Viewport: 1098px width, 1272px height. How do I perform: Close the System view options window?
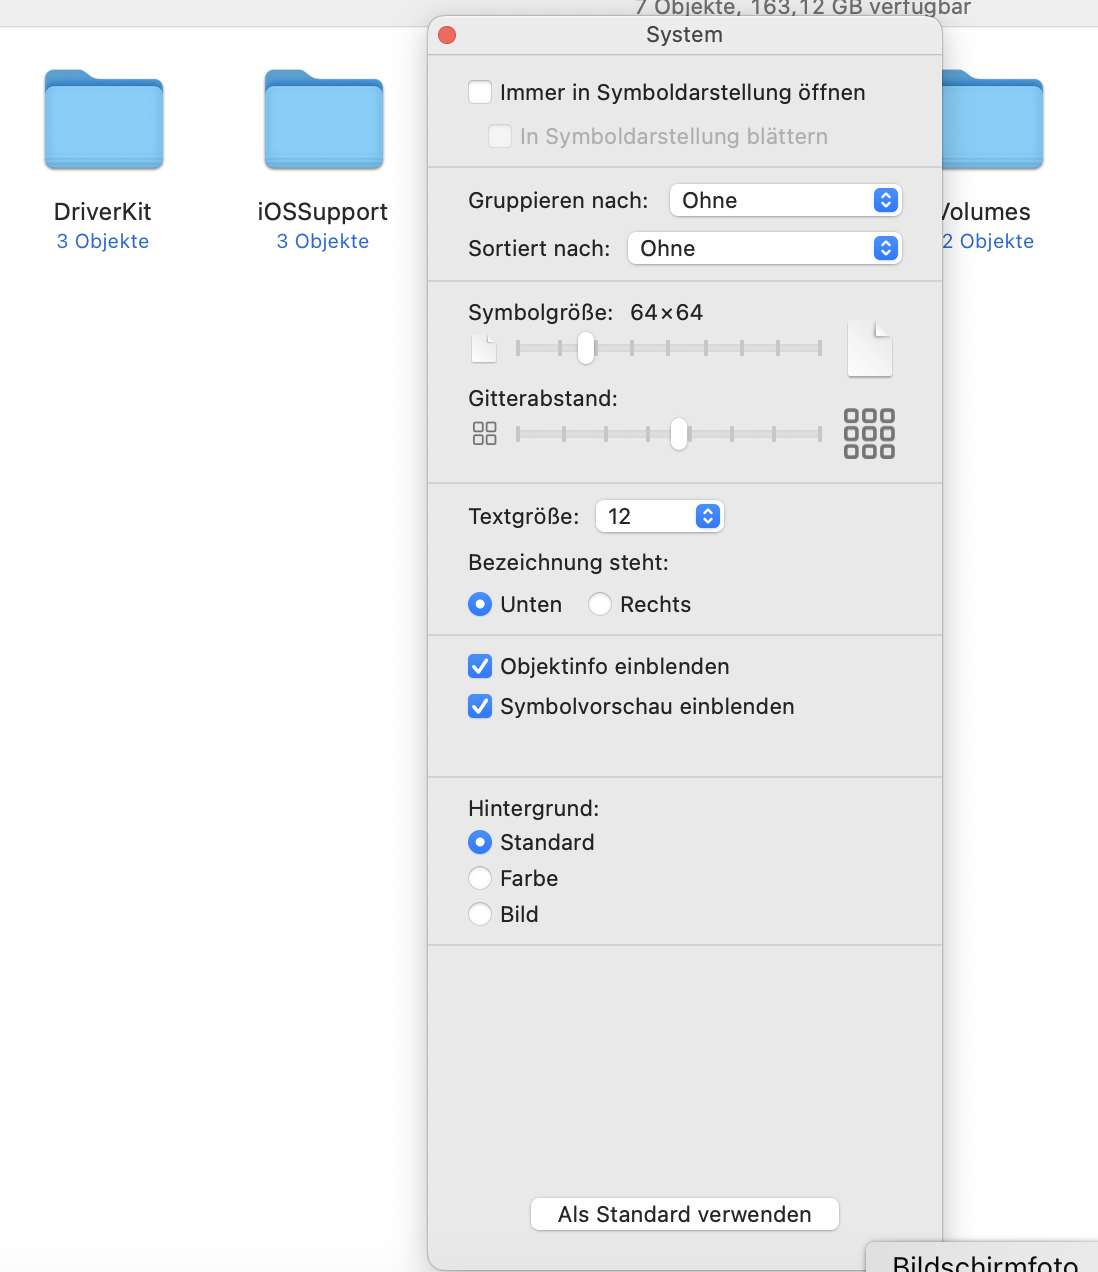447,35
